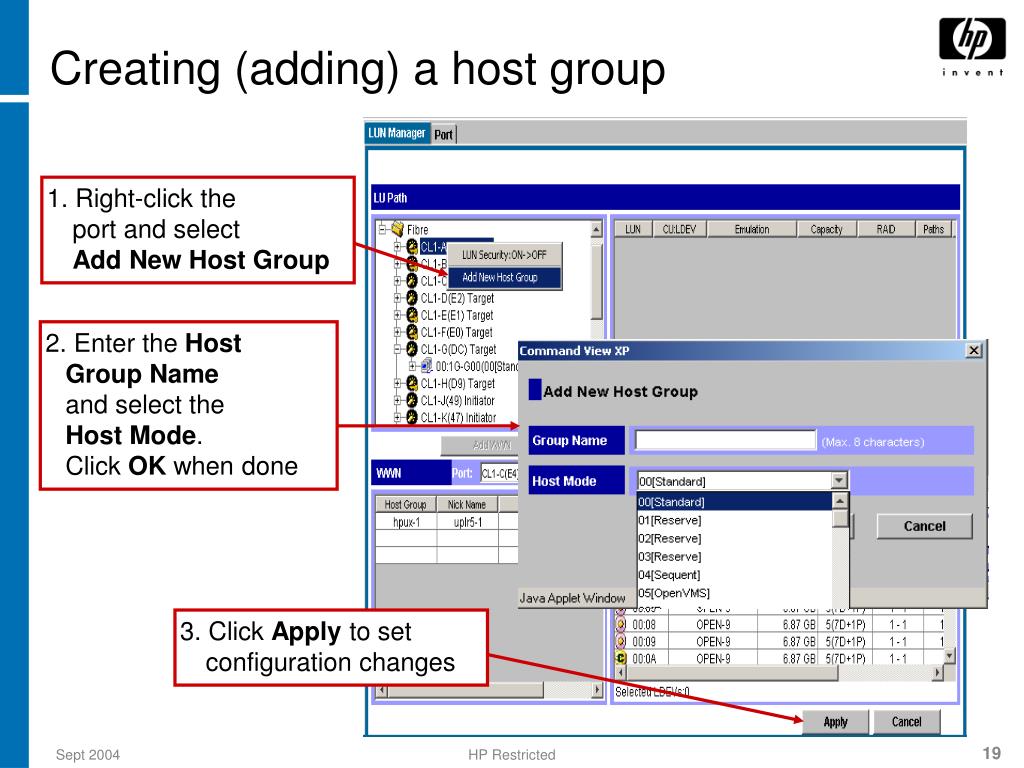Select 03[Reserve] host mode option

tap(734, 556)
